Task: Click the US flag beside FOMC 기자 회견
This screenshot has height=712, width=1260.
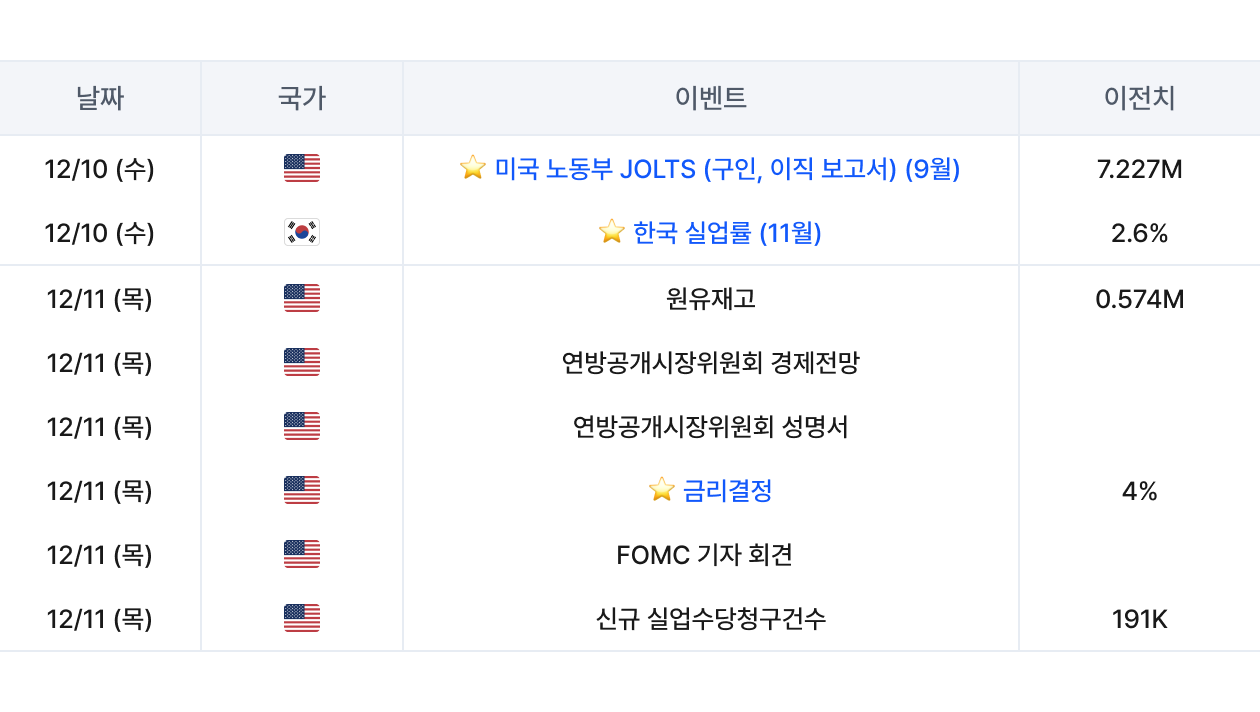Action: (x=301, y=554)
